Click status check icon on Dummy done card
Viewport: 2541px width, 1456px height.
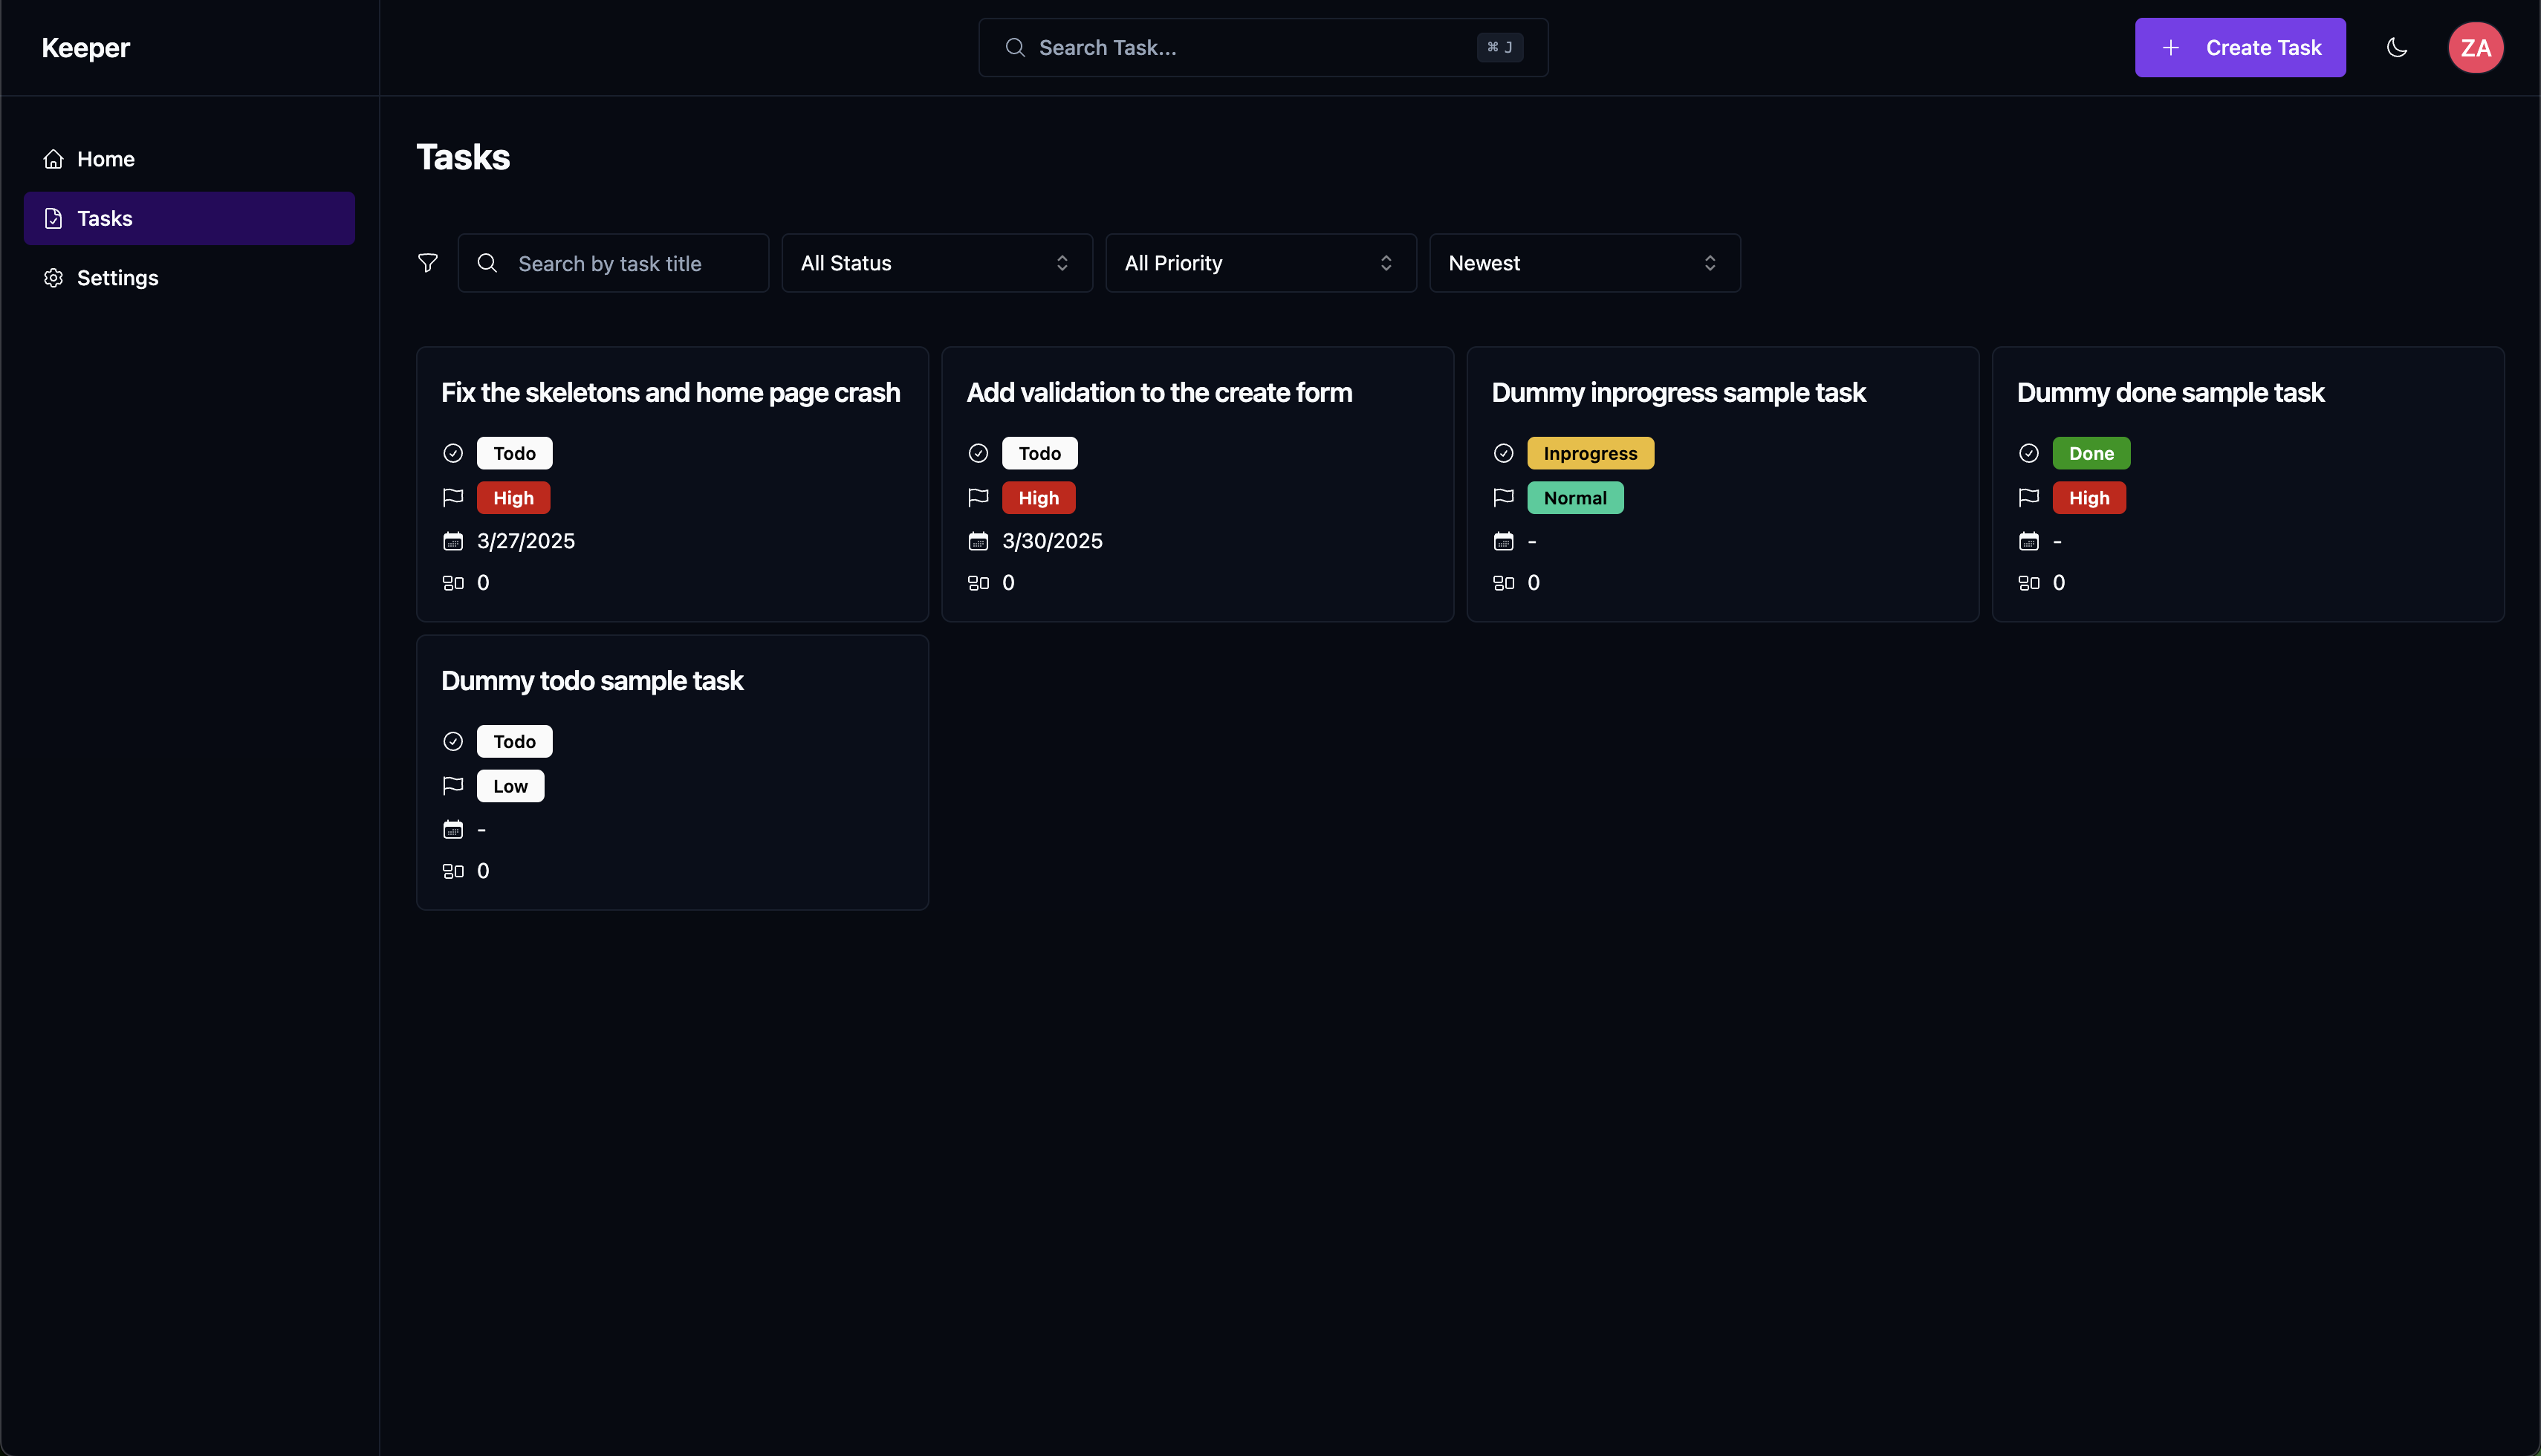tap(2028, 453)
